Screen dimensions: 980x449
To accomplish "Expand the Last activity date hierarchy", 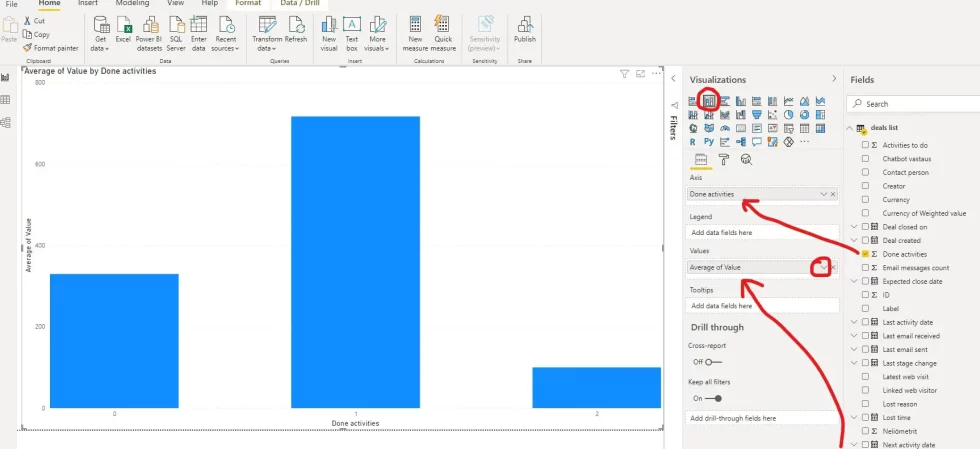I will 854,322.
